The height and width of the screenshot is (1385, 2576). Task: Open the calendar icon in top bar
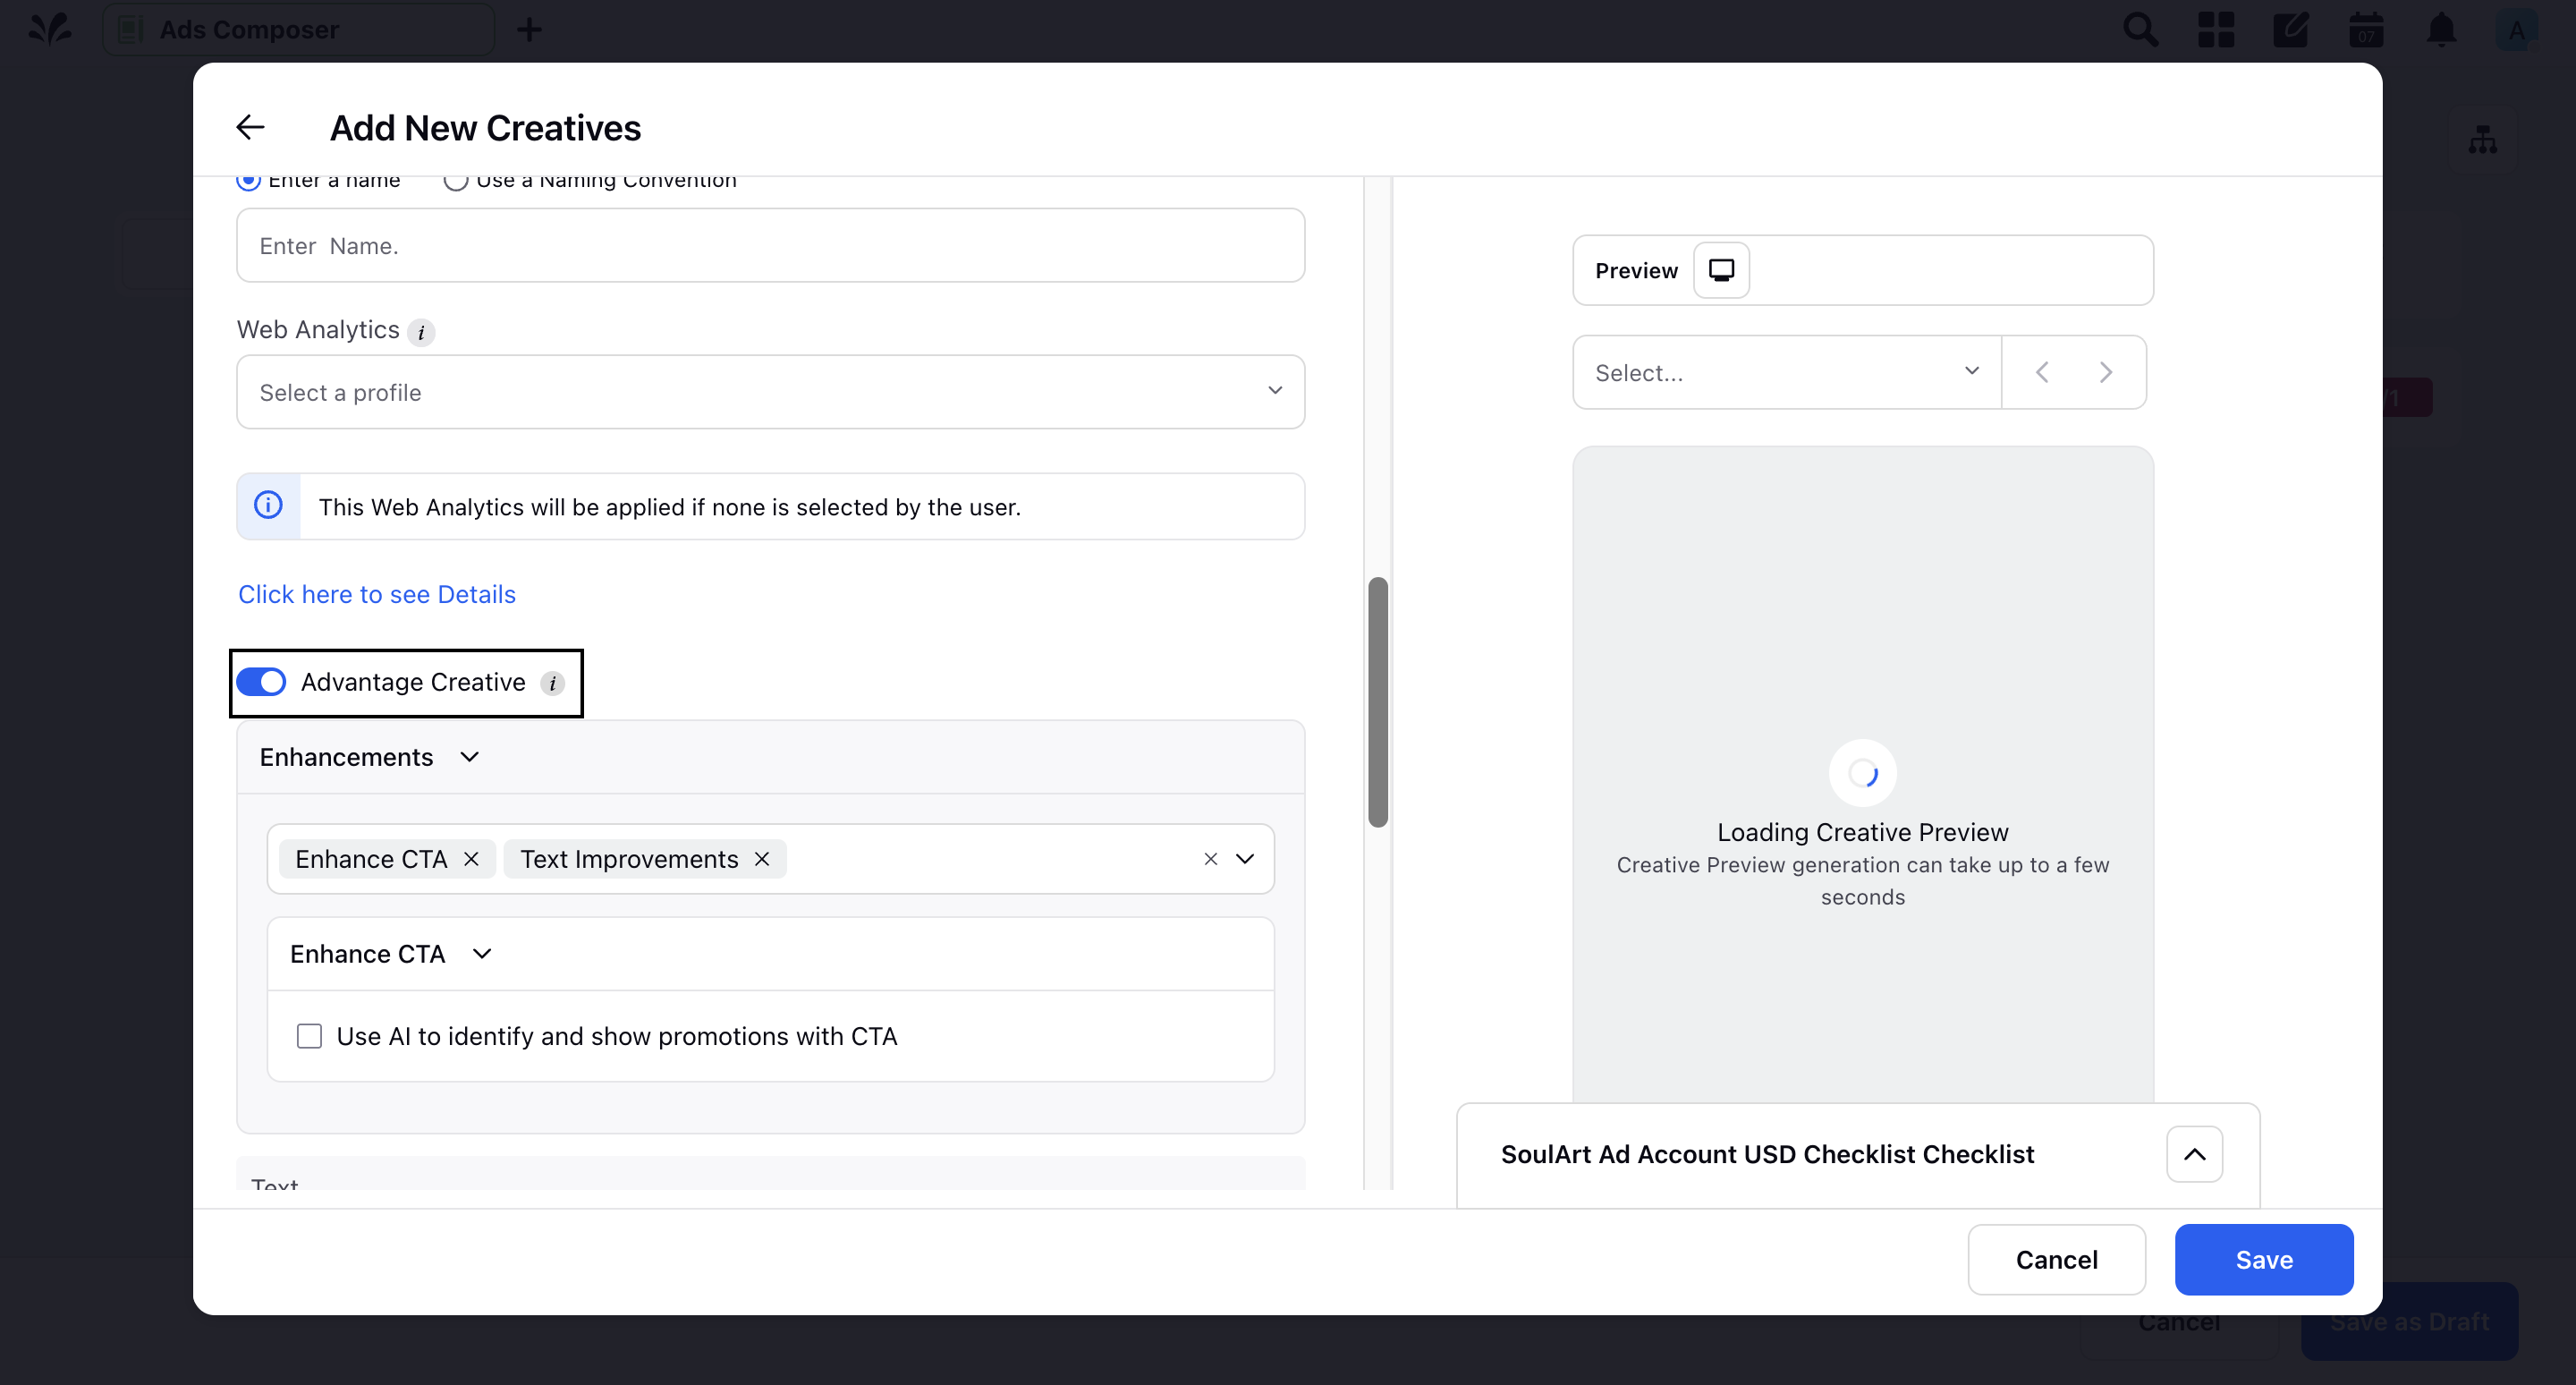[x=2365, y=29]
